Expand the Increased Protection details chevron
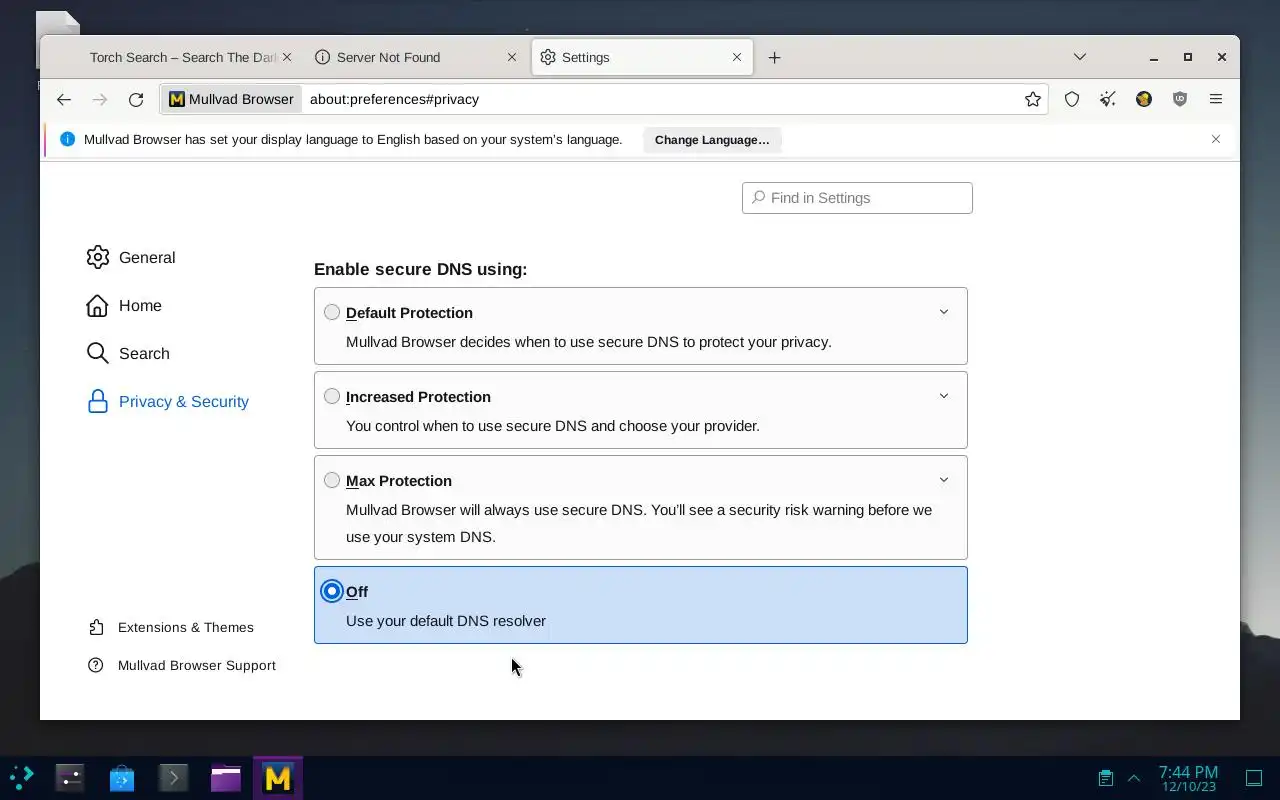Screen dimensions: 1280x800 [943, 396]
